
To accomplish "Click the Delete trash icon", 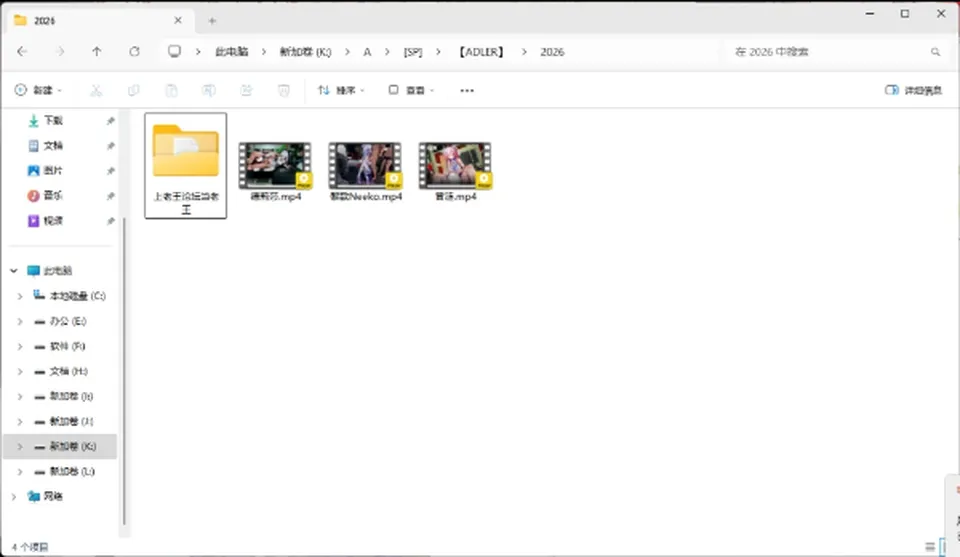I will coord(283,91).
